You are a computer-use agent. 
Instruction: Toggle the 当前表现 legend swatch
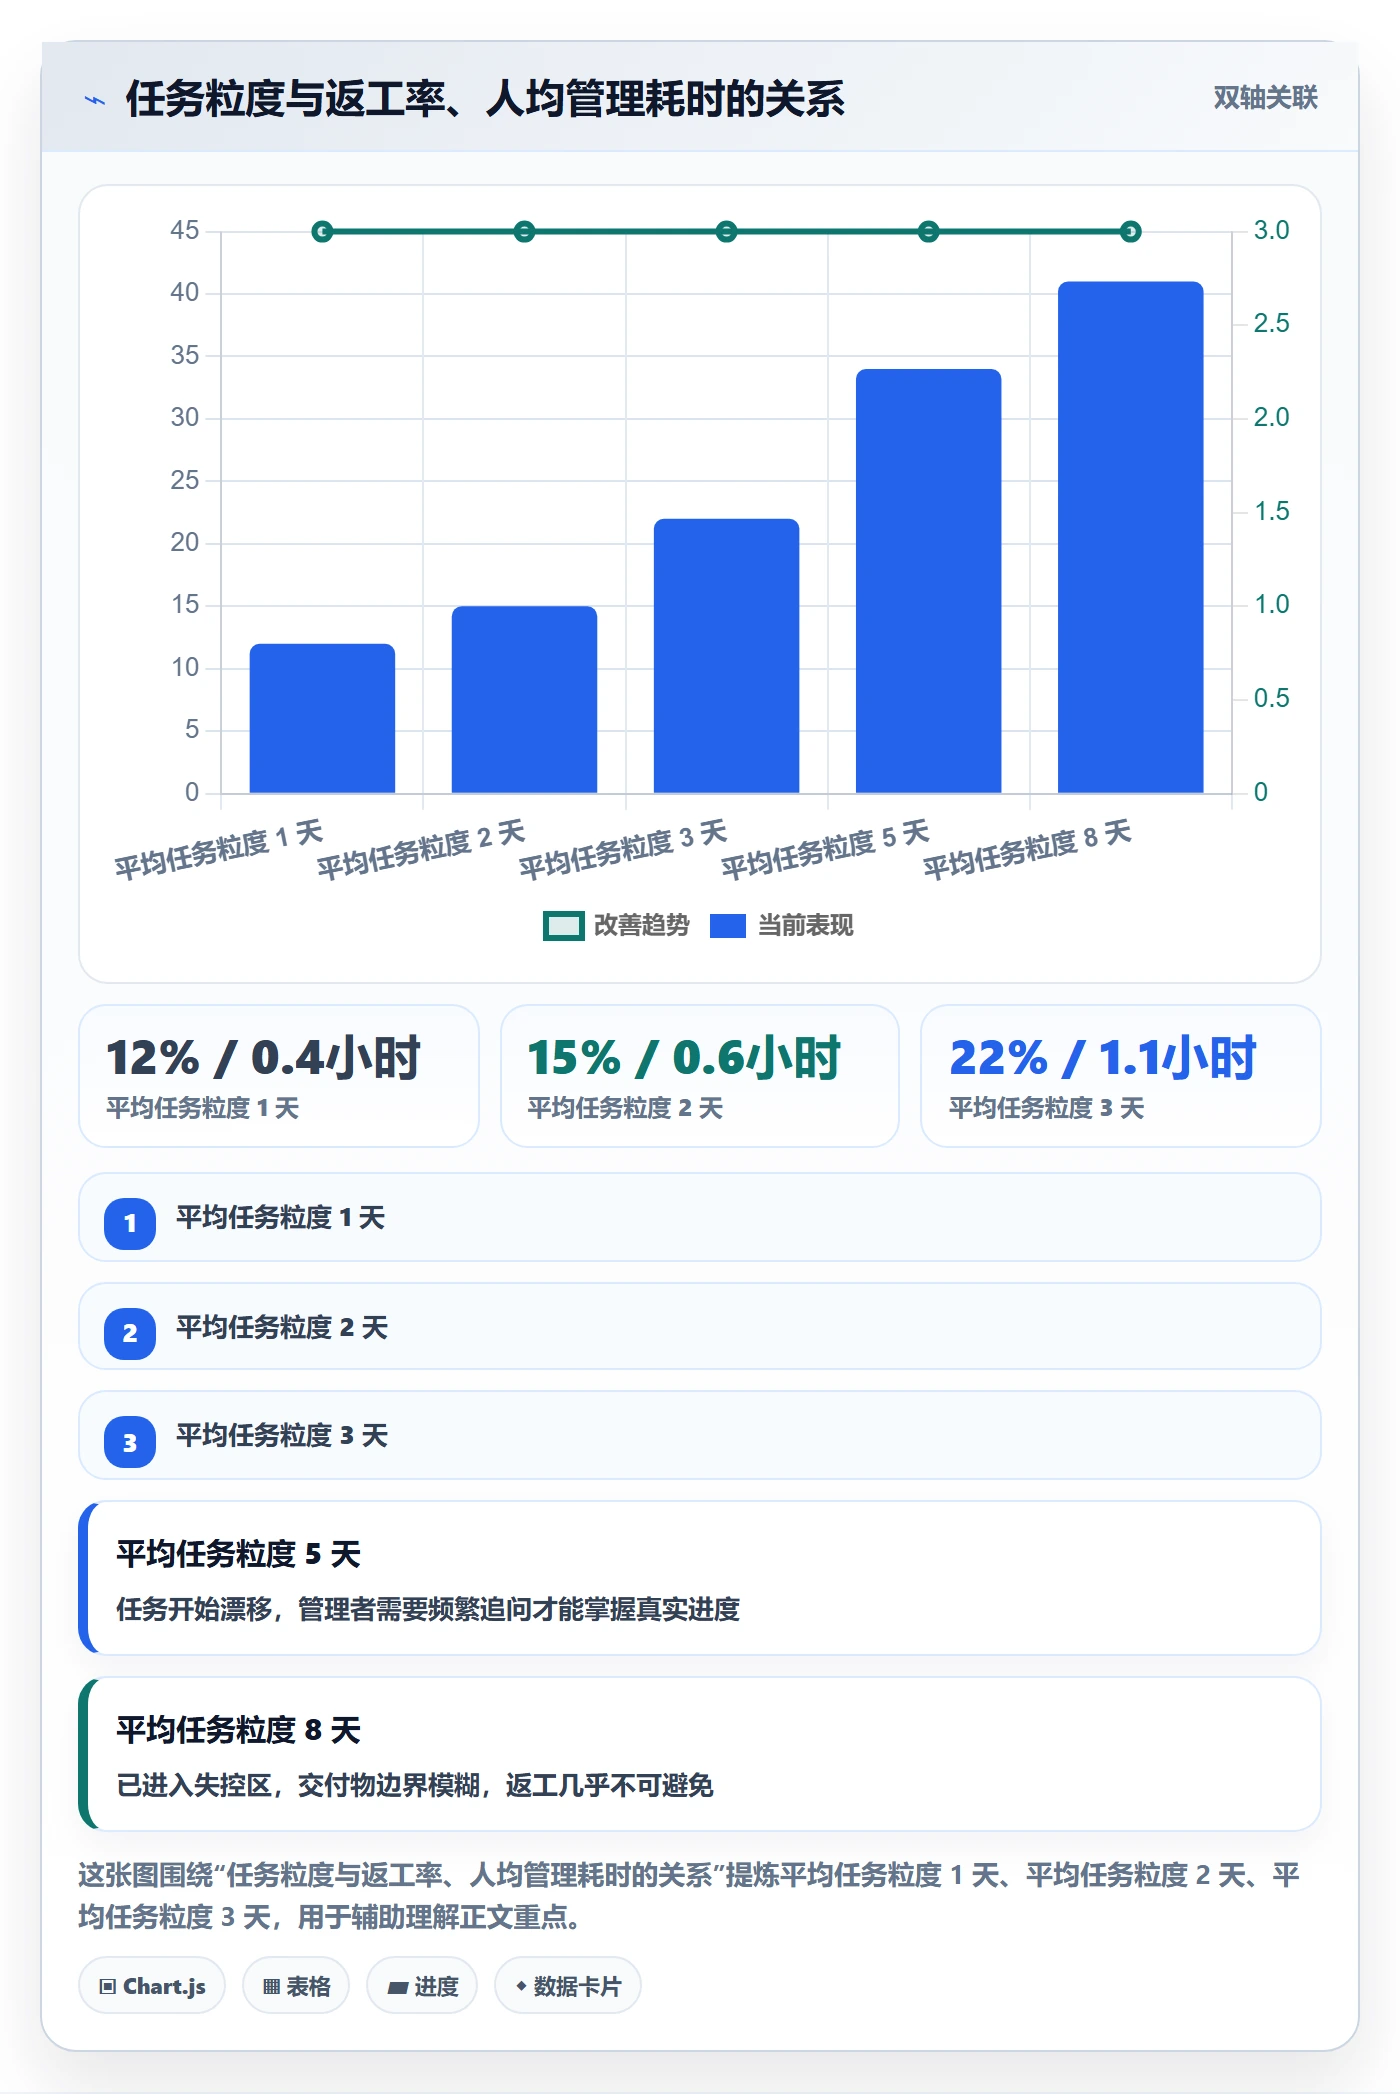pyautogui.click(x=728, y=926)
